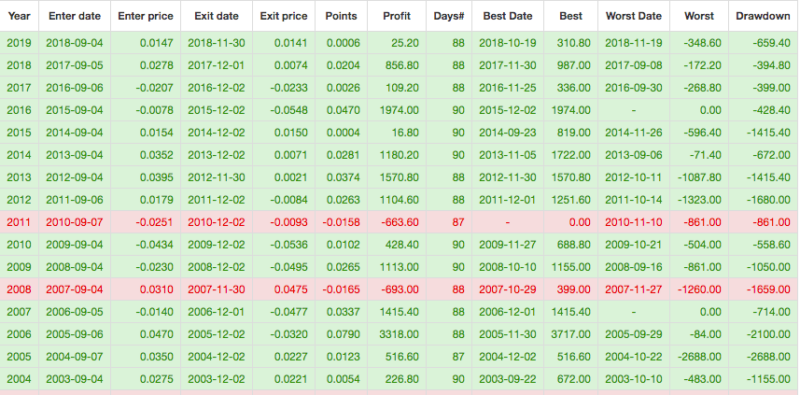
Task: Click exit date 2012-11-30
Action: click(x=216, y=178)
